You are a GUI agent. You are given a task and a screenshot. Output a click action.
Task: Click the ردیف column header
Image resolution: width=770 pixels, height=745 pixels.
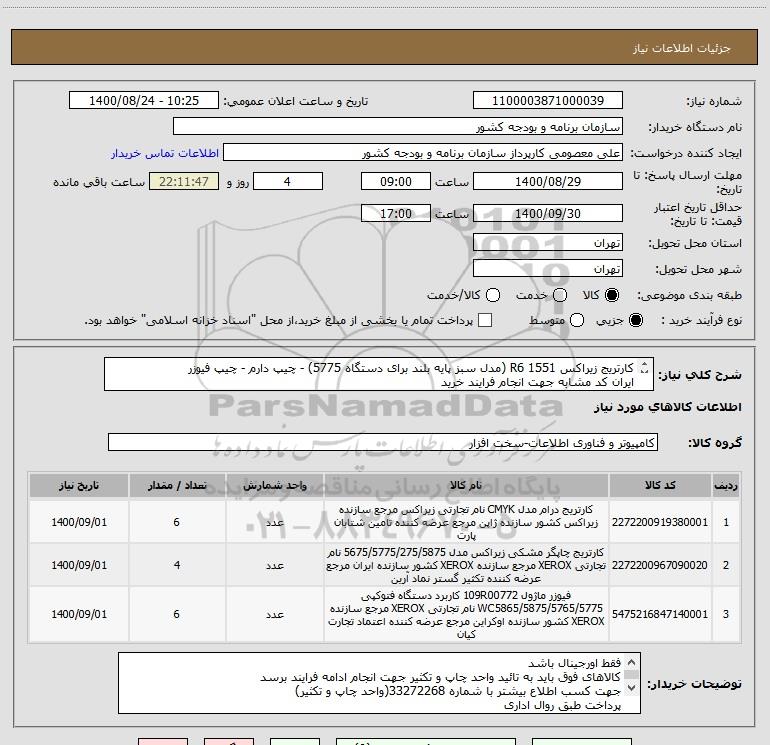click(x=726, y=486)
